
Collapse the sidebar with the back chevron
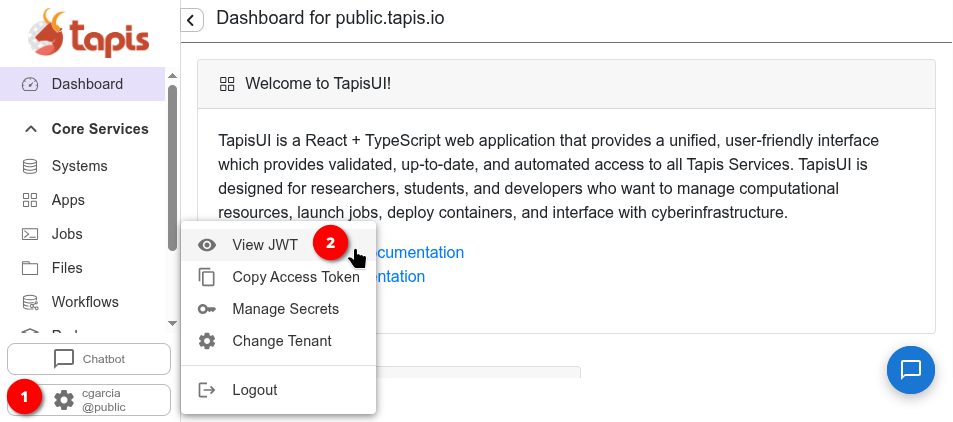(191, 21)
